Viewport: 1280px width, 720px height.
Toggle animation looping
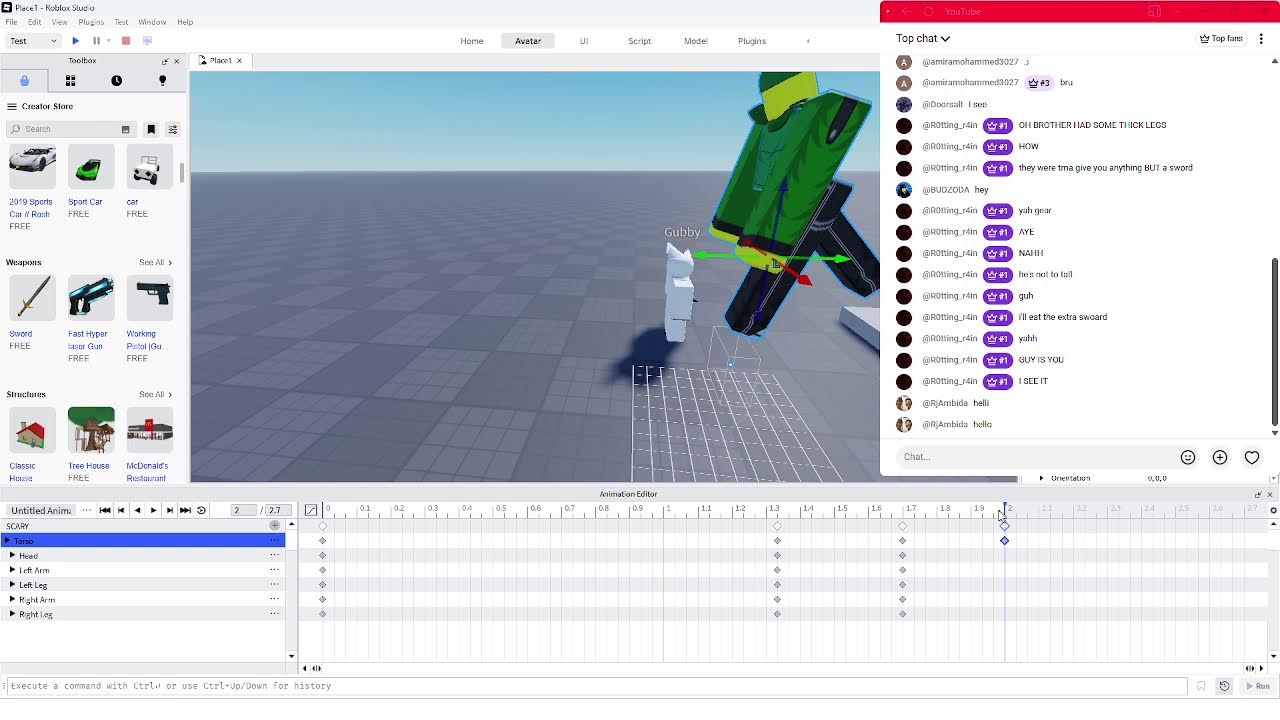click(x=201, y=510)
